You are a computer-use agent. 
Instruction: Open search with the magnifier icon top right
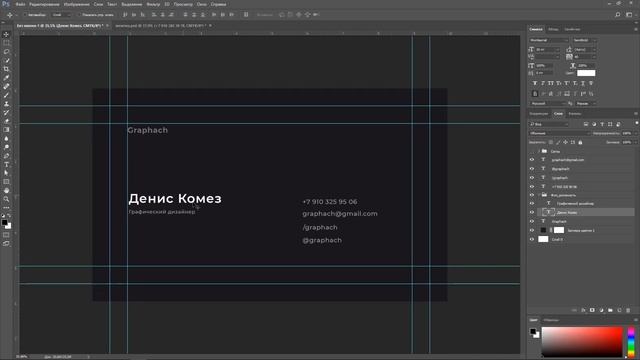click(x=618, y=15)
